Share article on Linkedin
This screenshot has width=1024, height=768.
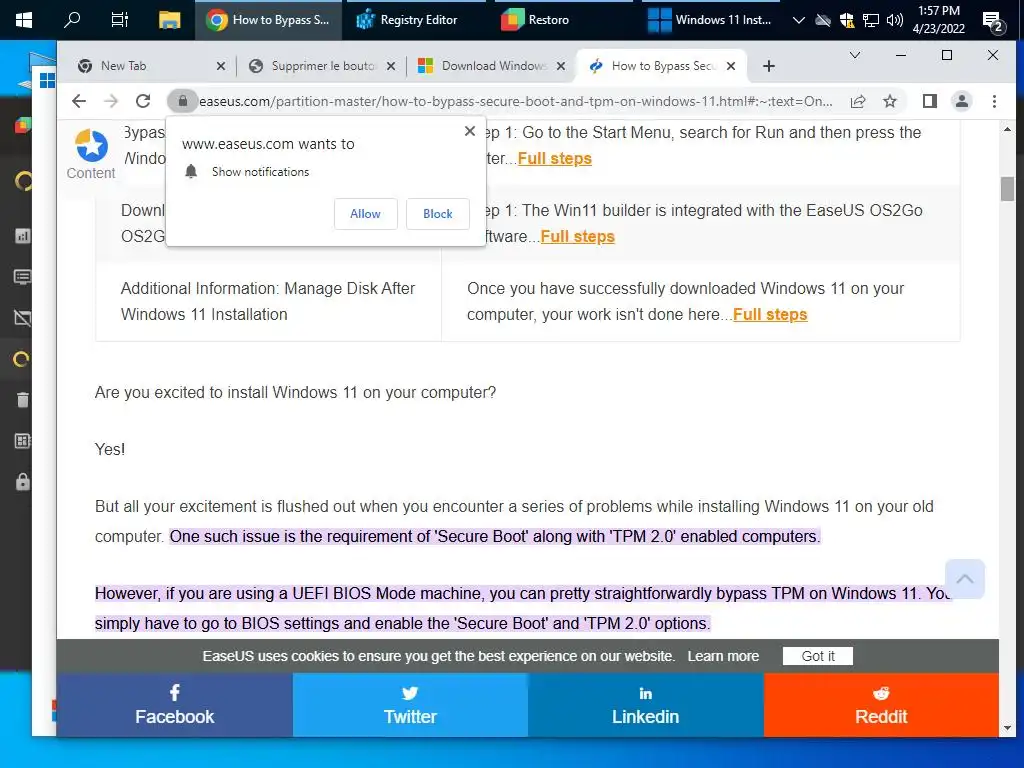click(x=645, y=705)
